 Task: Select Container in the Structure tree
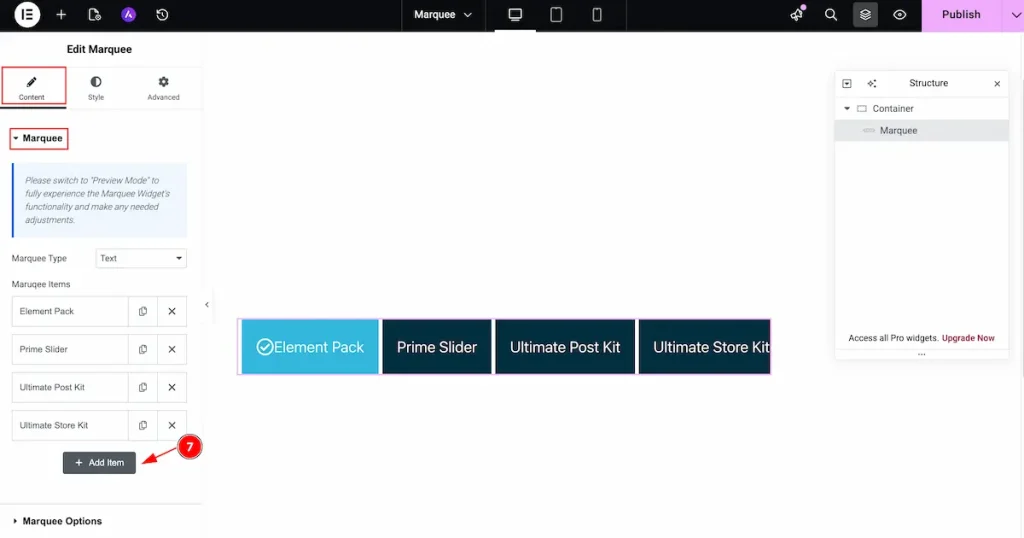tap(922, 108)
